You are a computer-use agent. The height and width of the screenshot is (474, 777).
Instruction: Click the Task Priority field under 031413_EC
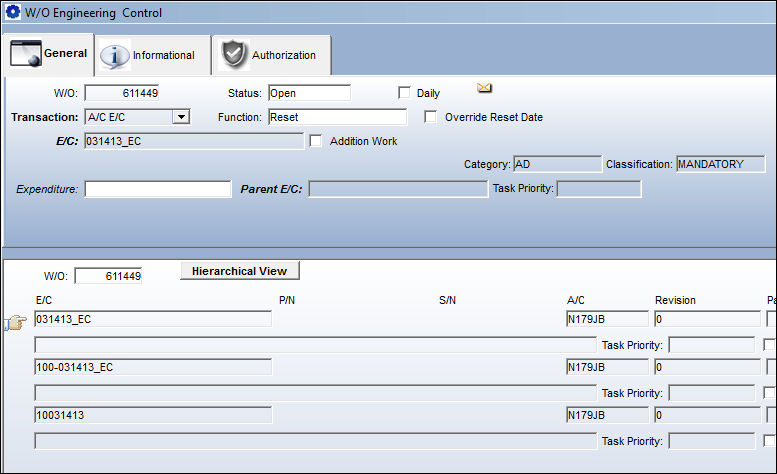coord(712,345)
